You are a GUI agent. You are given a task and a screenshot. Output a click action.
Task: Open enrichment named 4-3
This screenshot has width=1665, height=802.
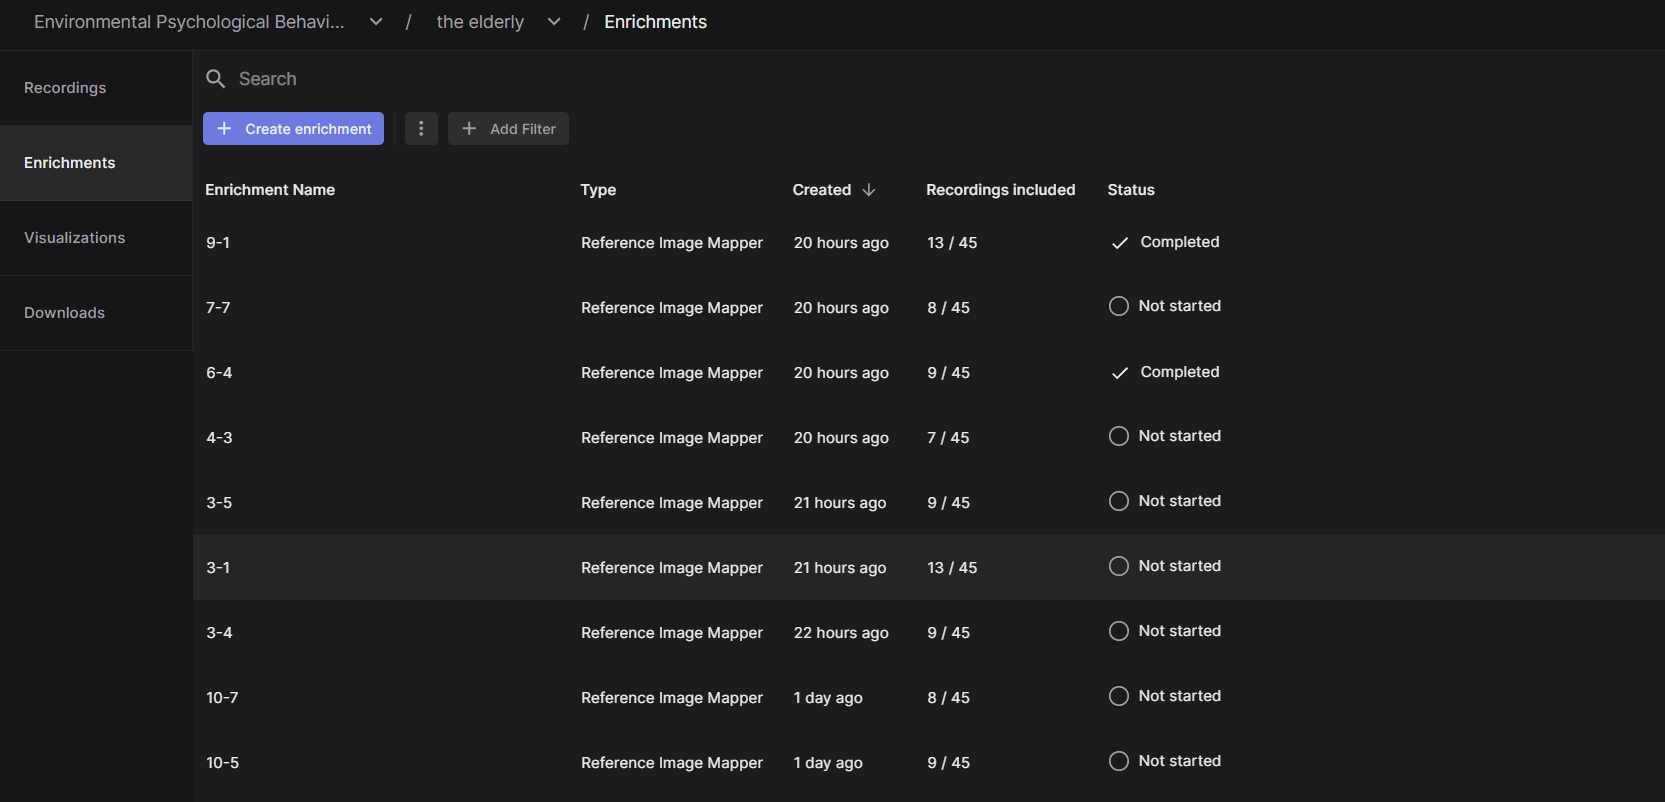point(219,437)
